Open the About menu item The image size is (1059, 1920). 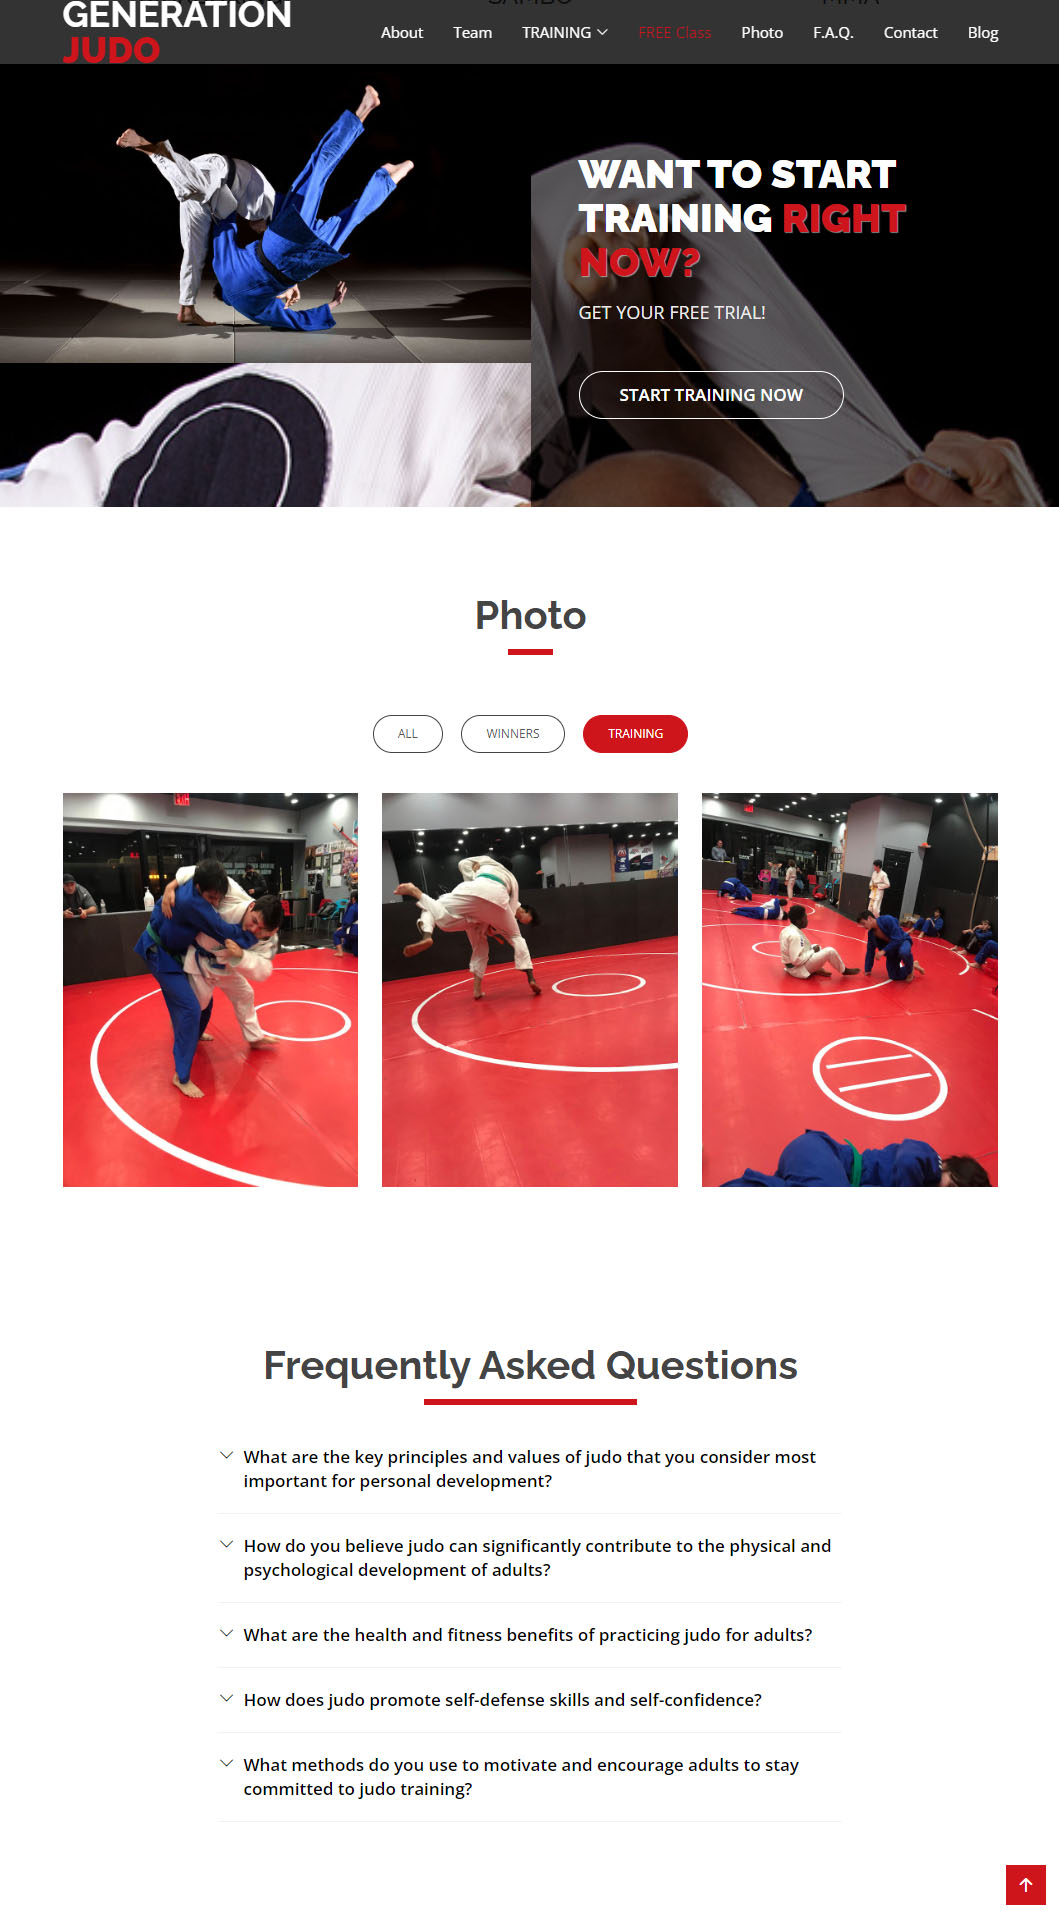tap(402, 32)
